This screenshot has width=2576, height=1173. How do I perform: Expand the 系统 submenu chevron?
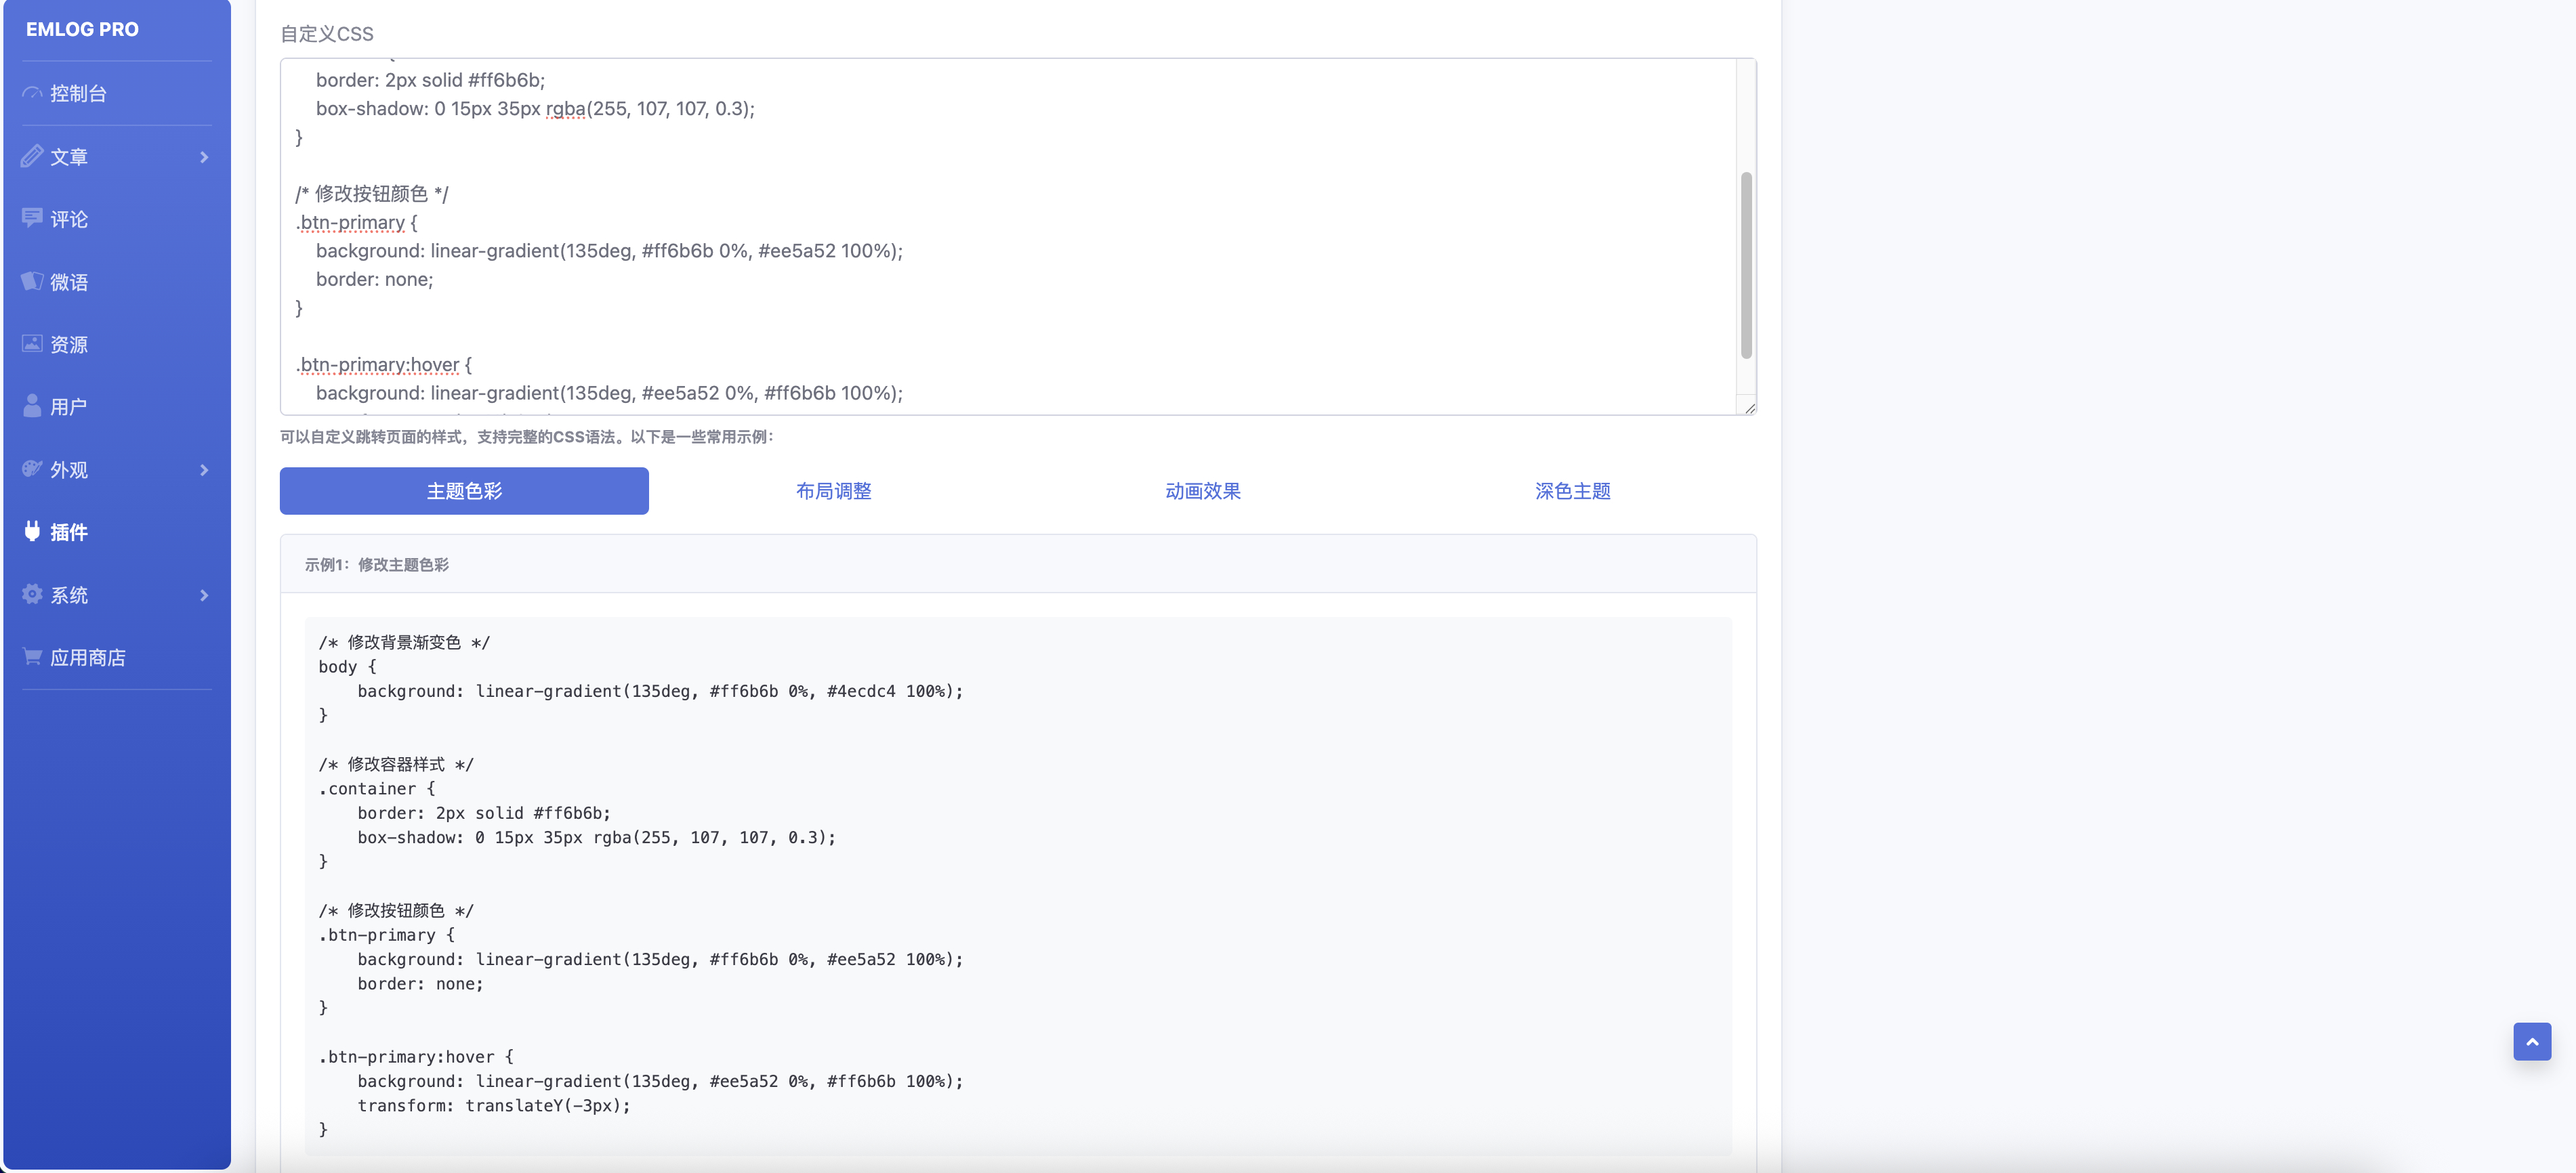[x=204, y=595]
